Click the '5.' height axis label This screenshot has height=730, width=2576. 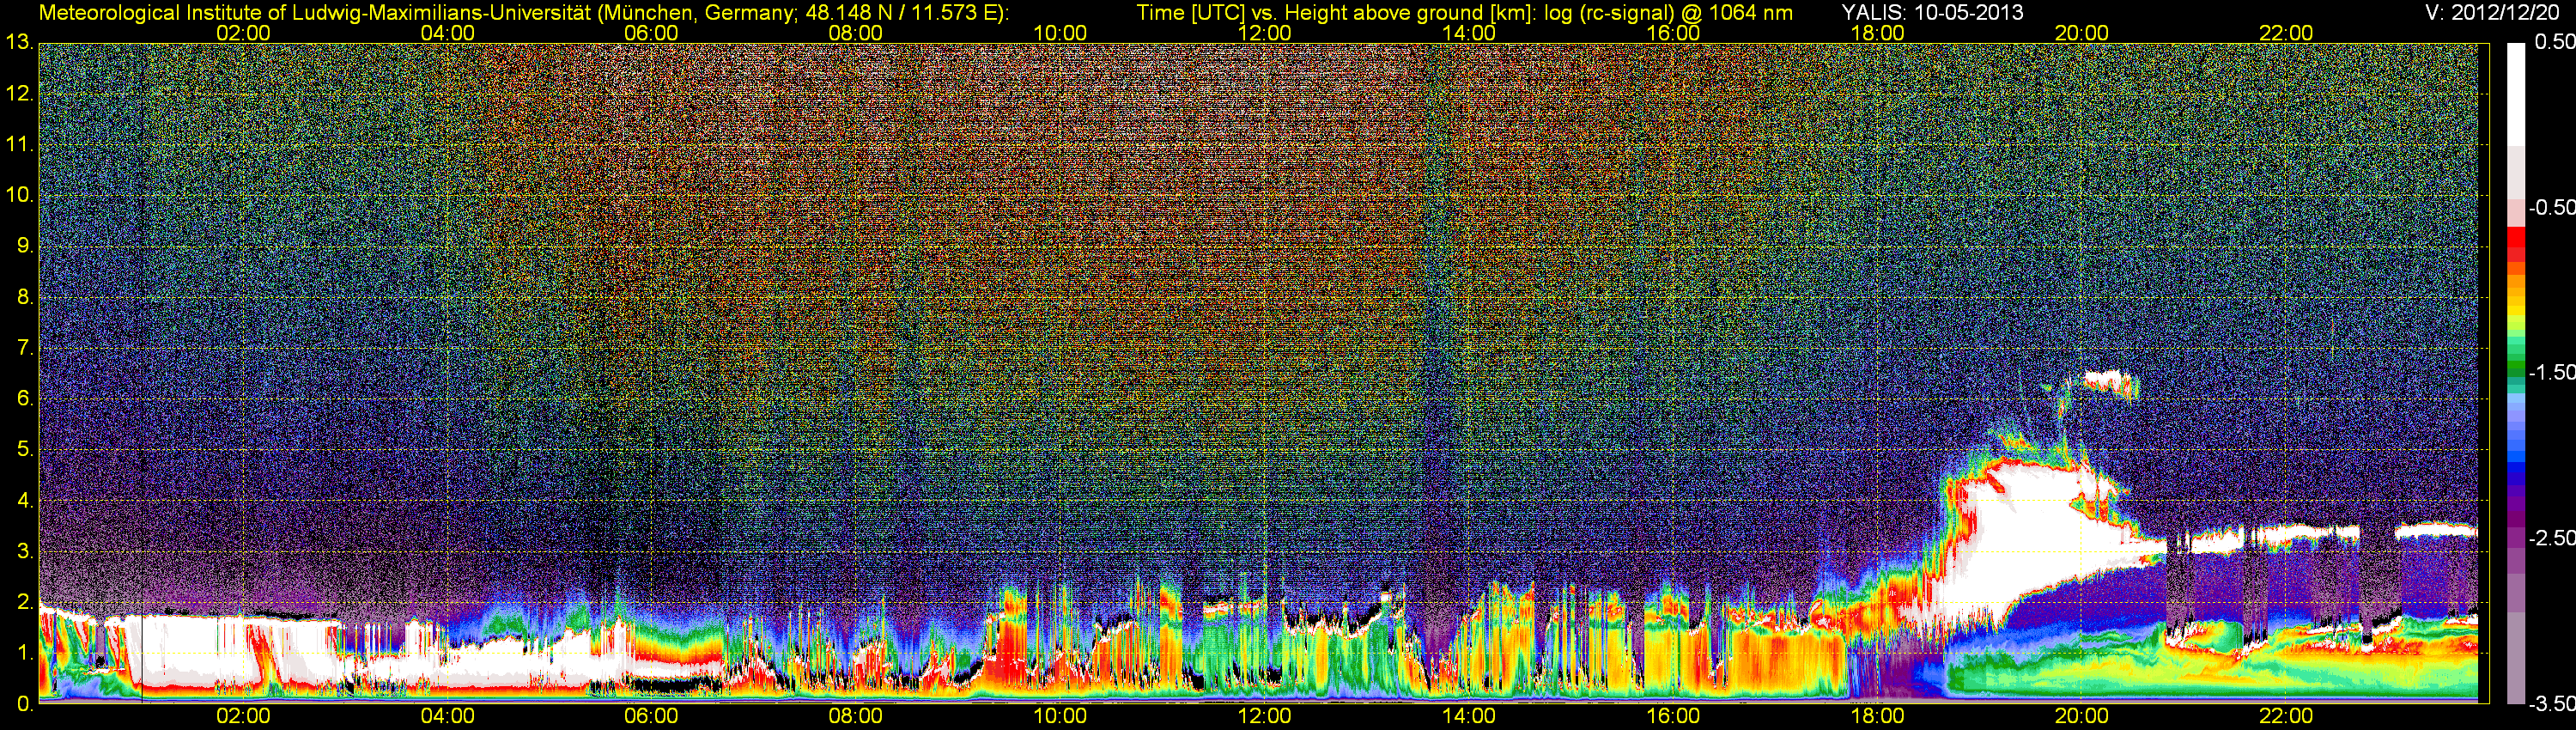25,449
